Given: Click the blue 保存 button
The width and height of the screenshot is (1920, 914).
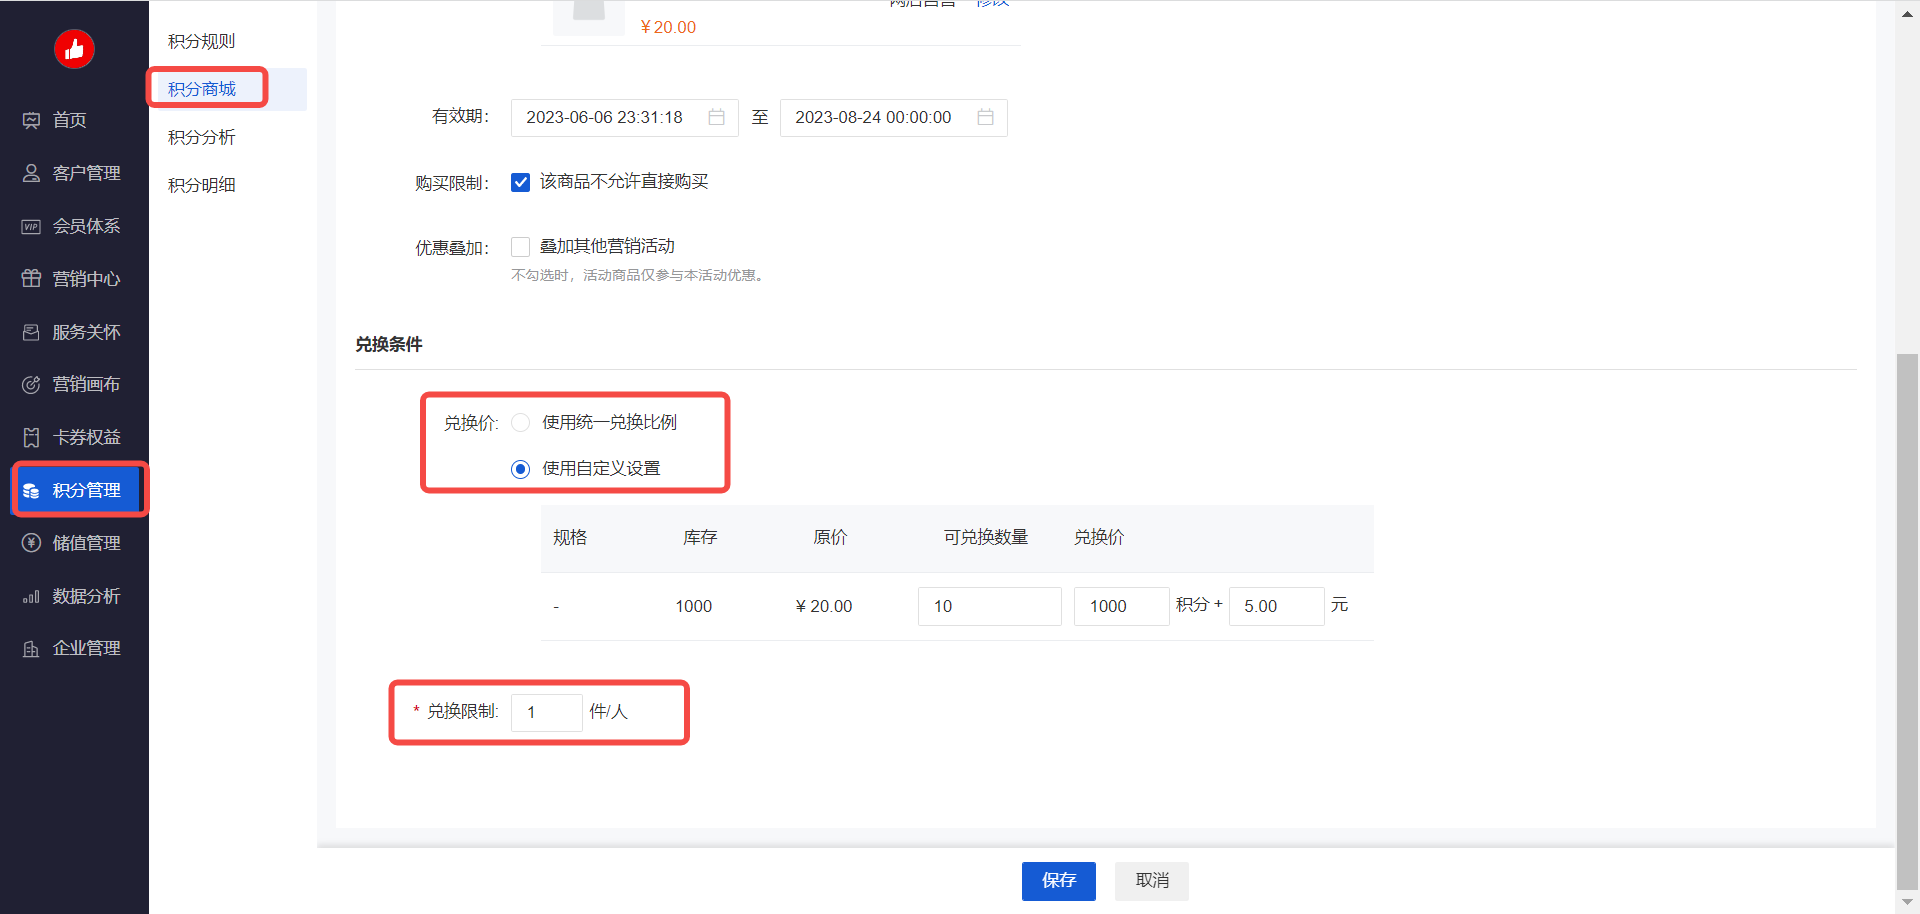Looking at the screenshot, I should point(1058,881).
